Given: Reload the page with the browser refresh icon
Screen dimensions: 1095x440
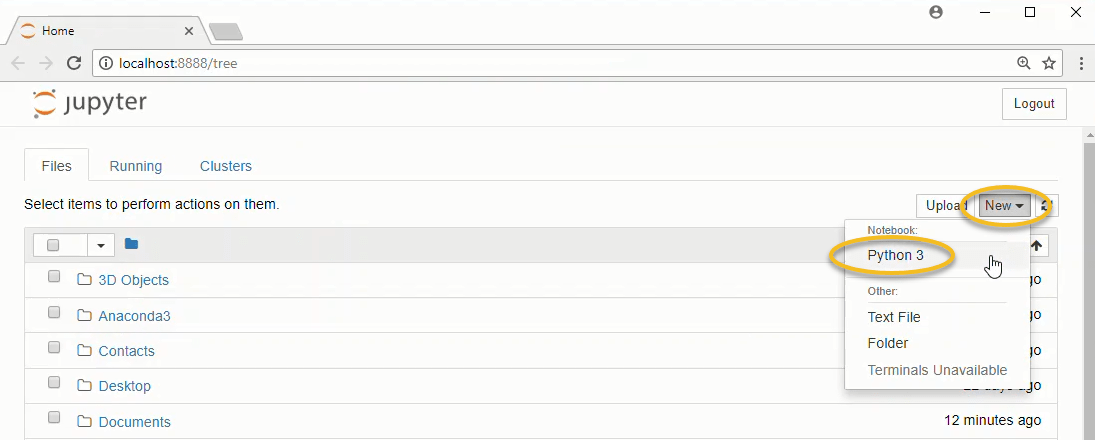Looking at the screenshot, I should [x=74, y=63].
